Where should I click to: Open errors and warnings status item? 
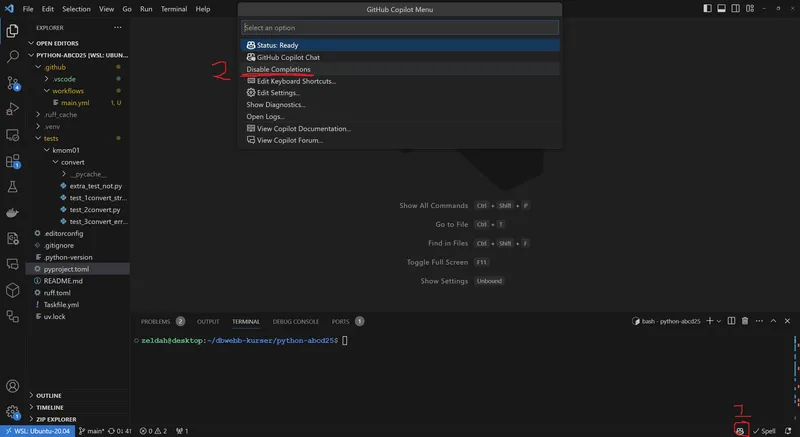154,431
